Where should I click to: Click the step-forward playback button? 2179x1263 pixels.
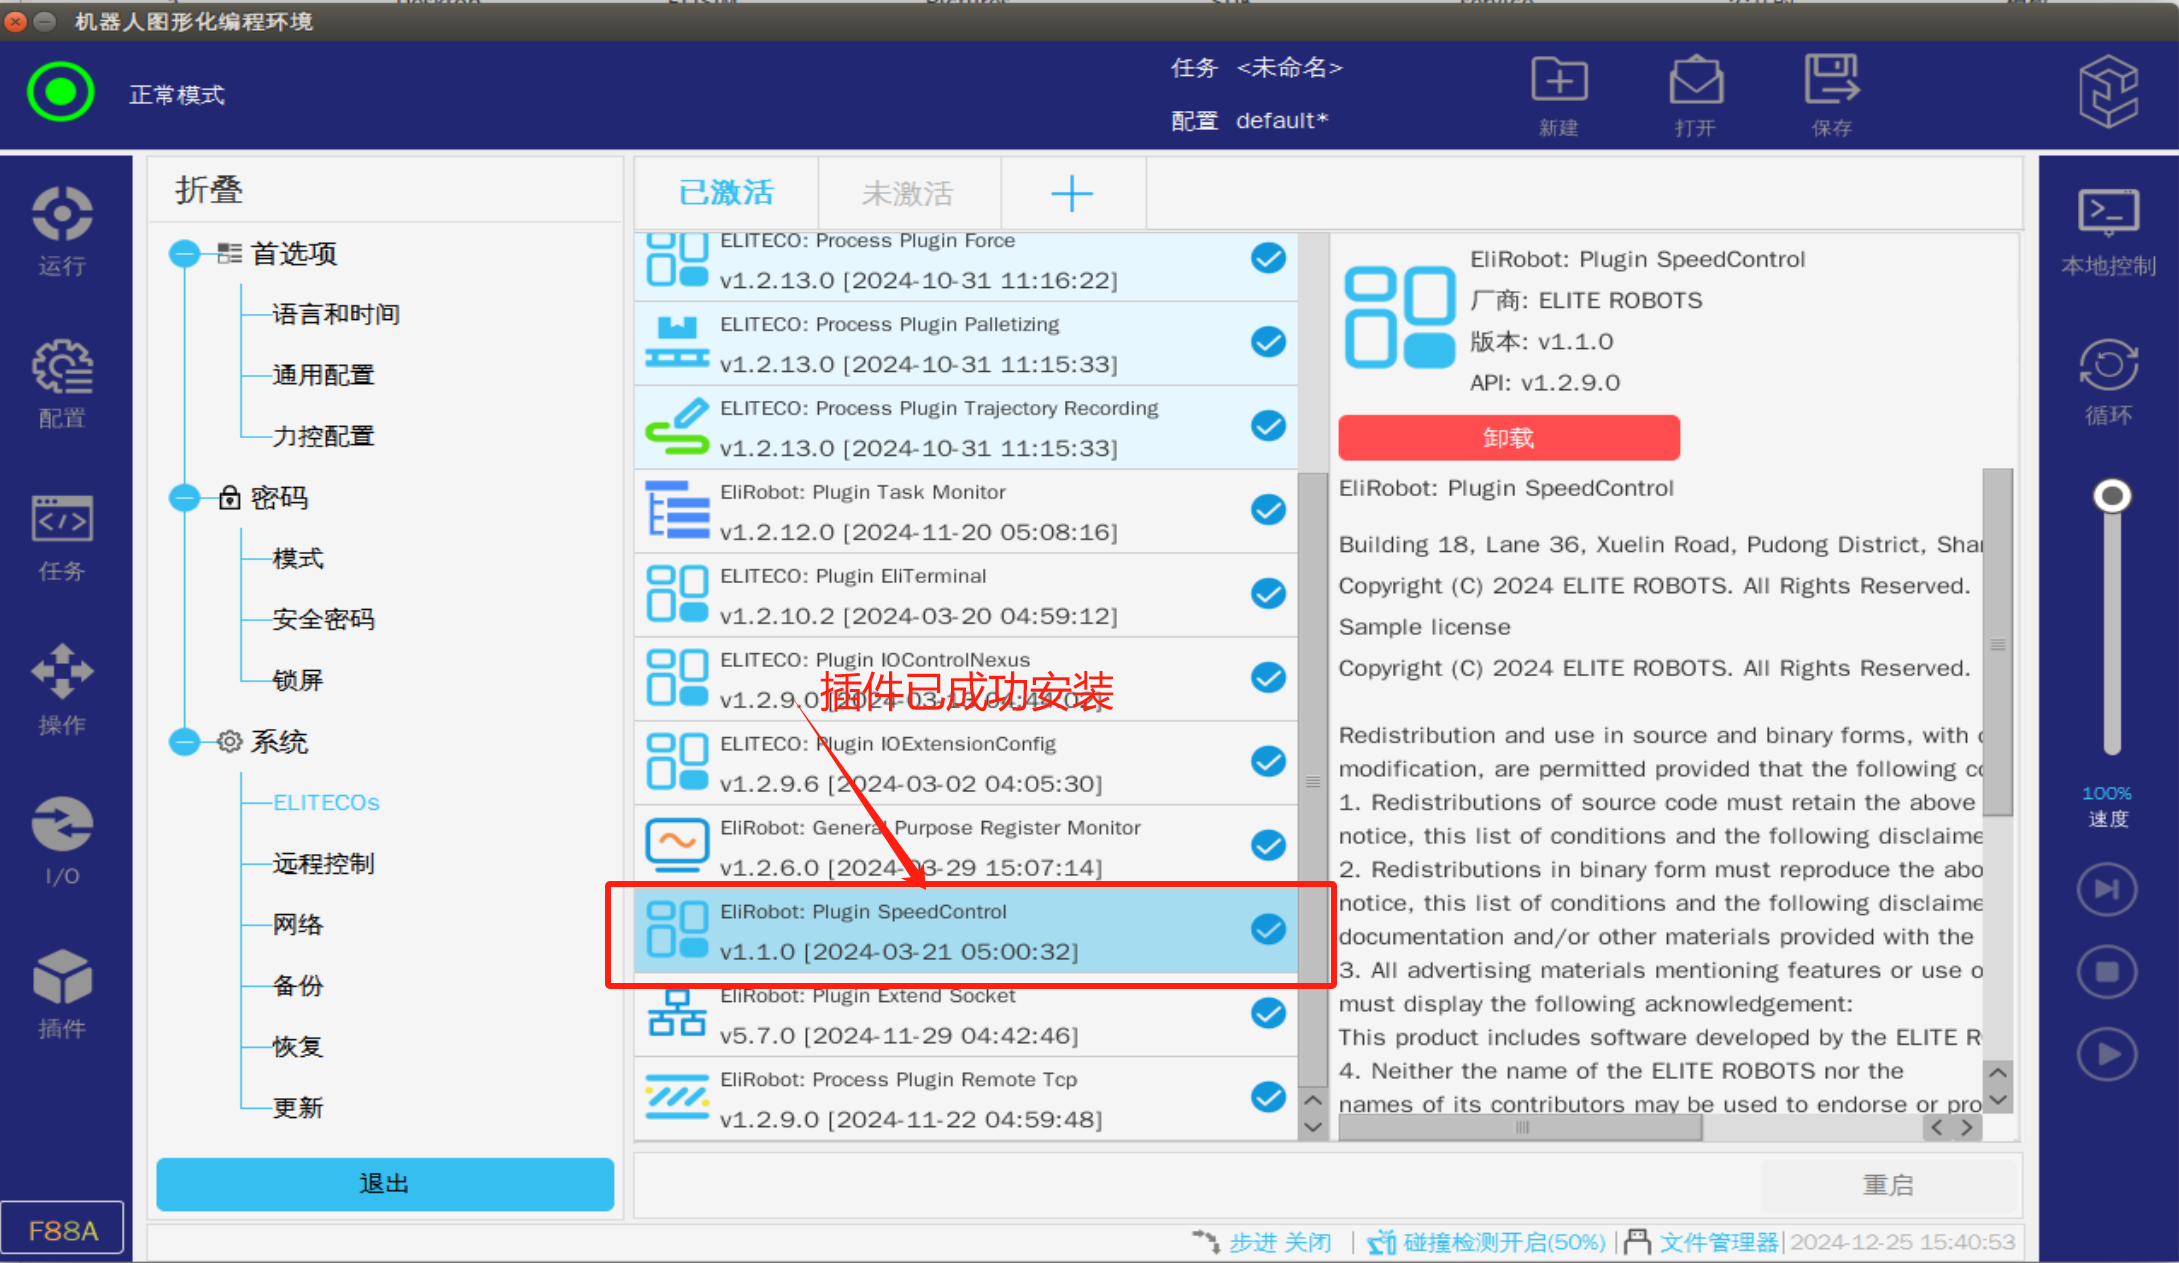click(x=2107, y=889)
